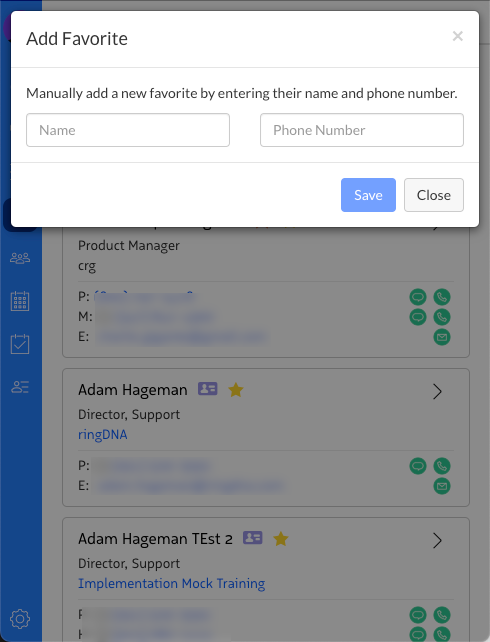Viewport: 490px width, 642px height.
Task: Open the ringDNA account link
Action: (x=103, y=434)
